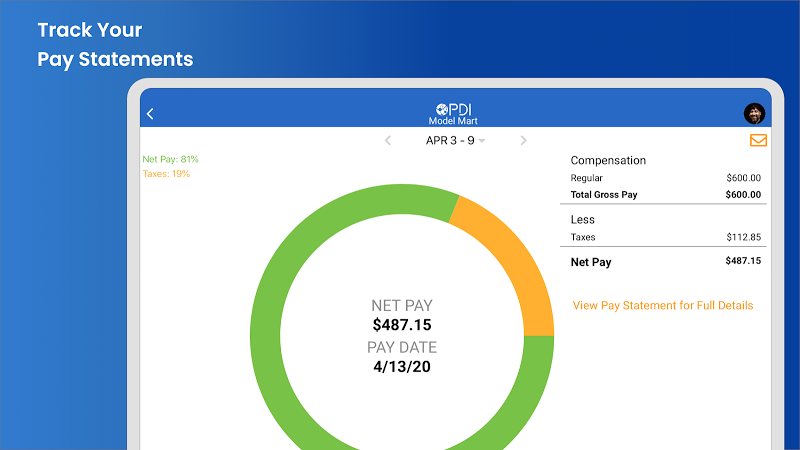Click the $487.15 value inside the chart

[402, 324]
